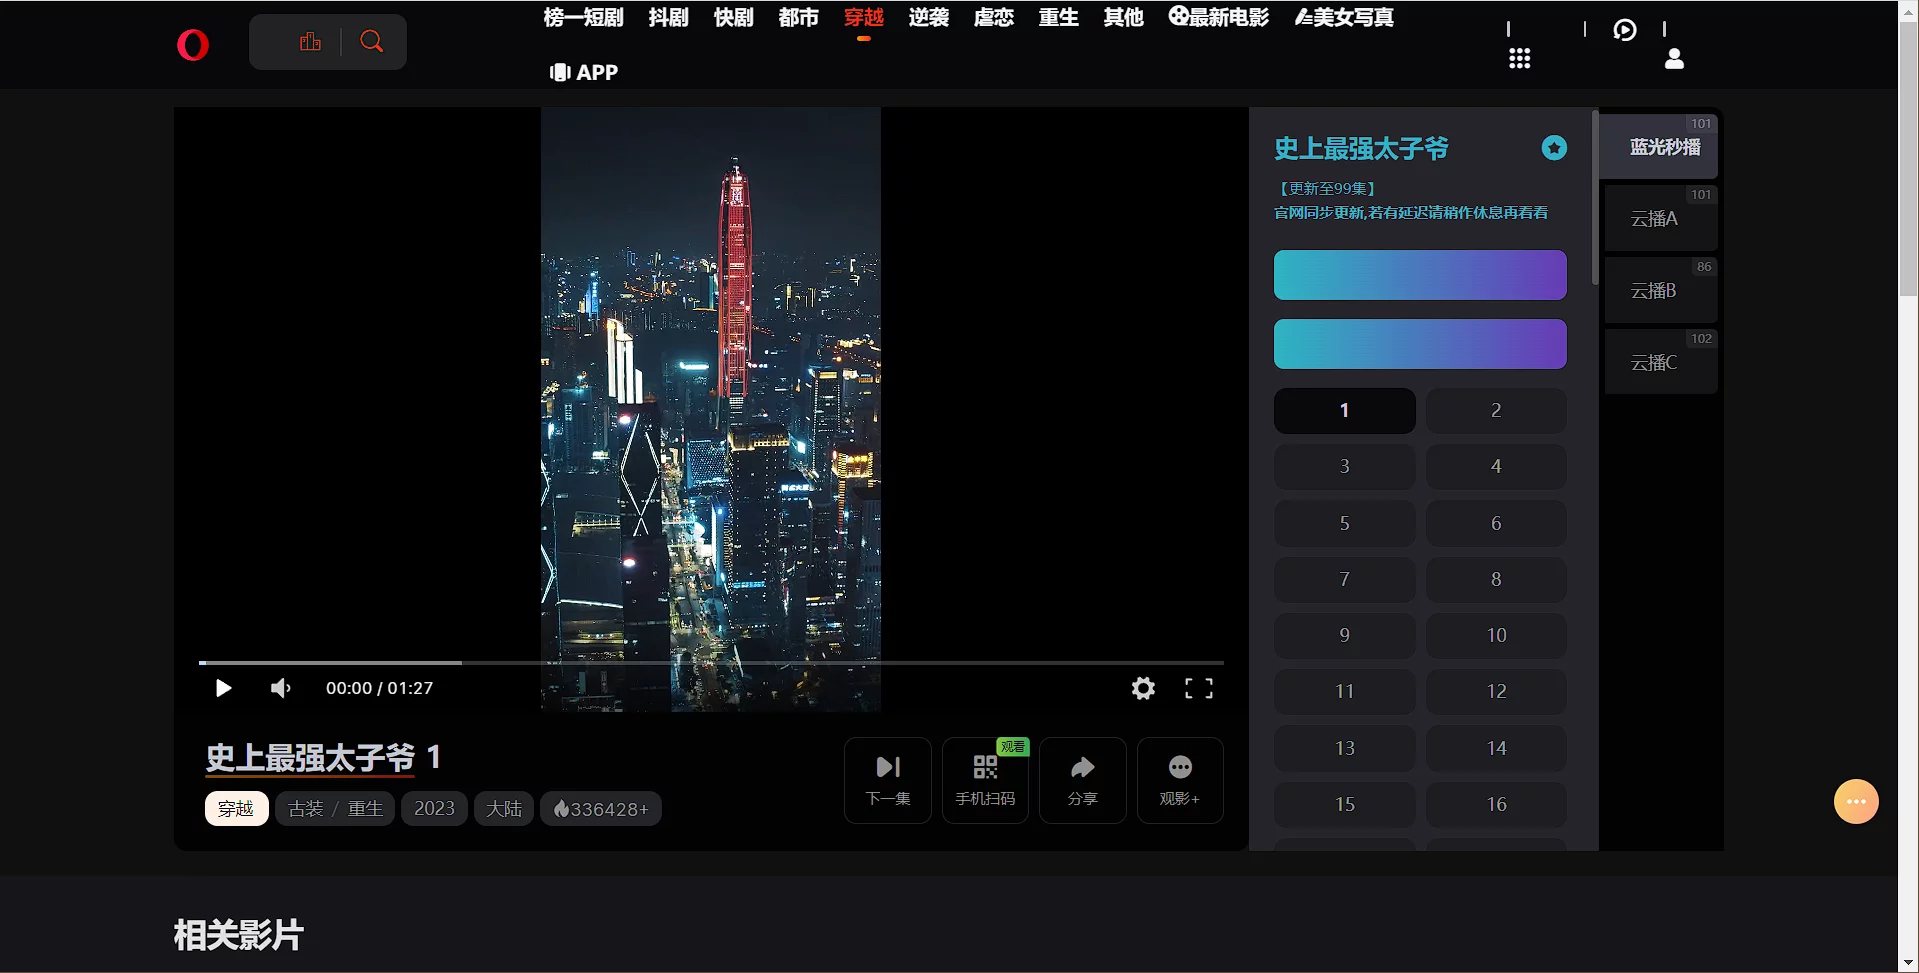Click the red Opera-style site logo

(x=193, y=45)
